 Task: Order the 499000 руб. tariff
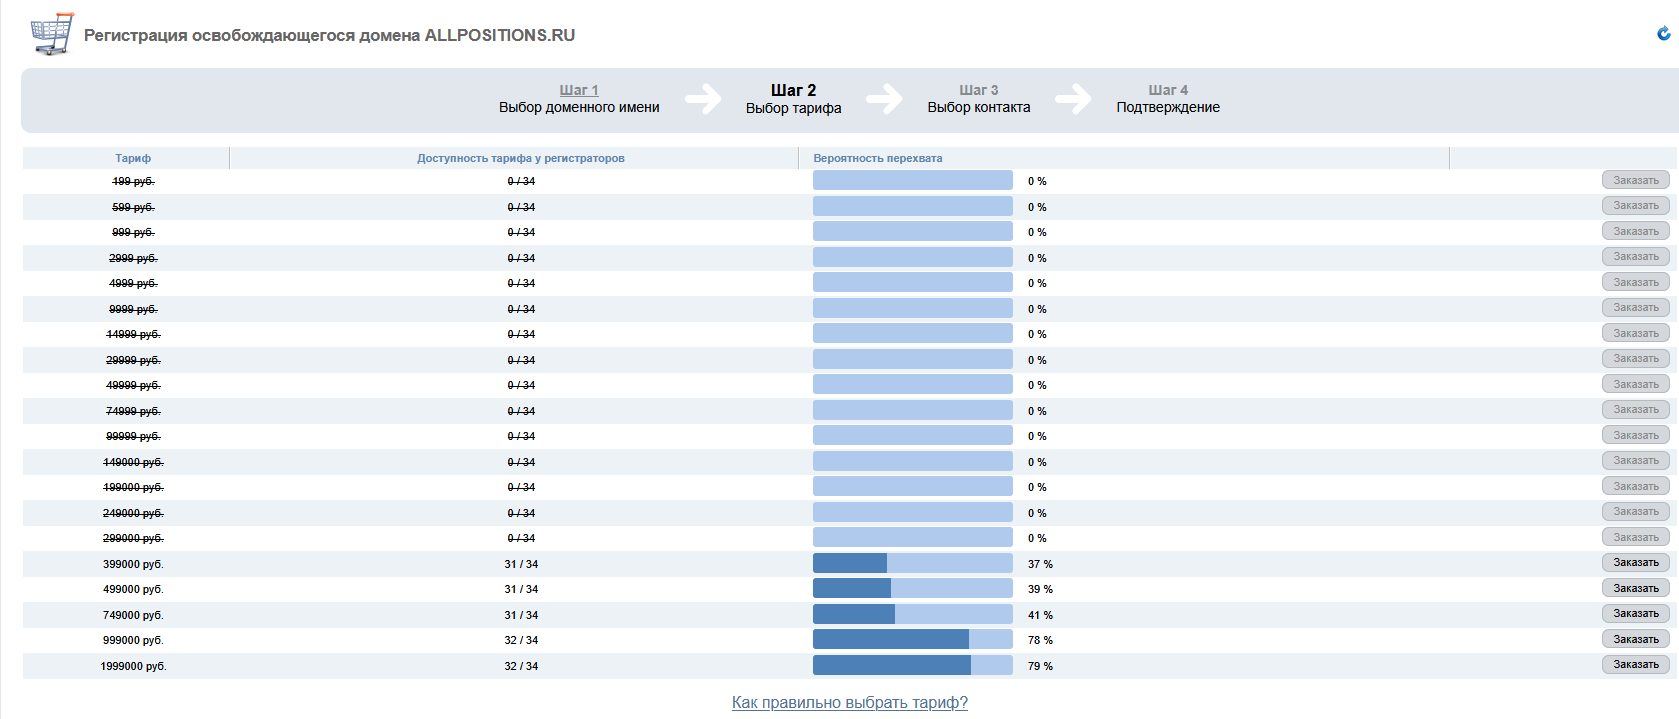tap(1635, 588)
